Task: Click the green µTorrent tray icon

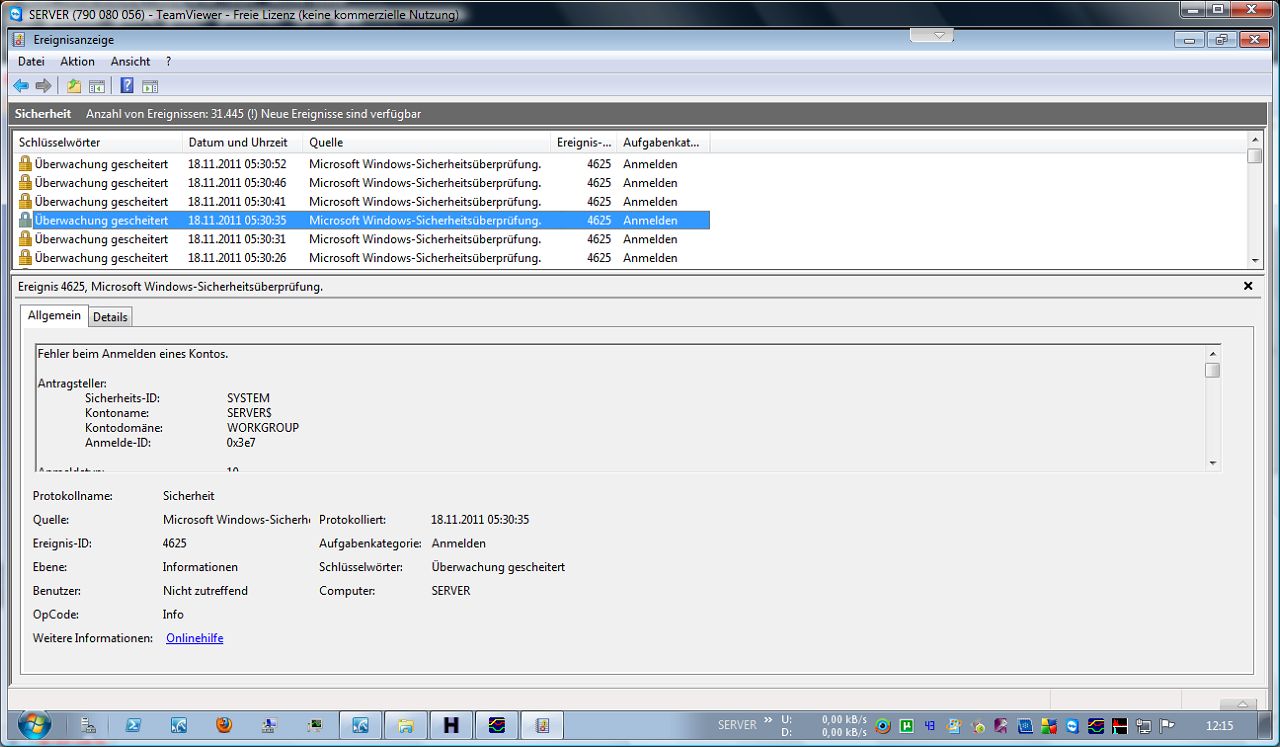Action: pyautogui.click(x=907, y=726)
